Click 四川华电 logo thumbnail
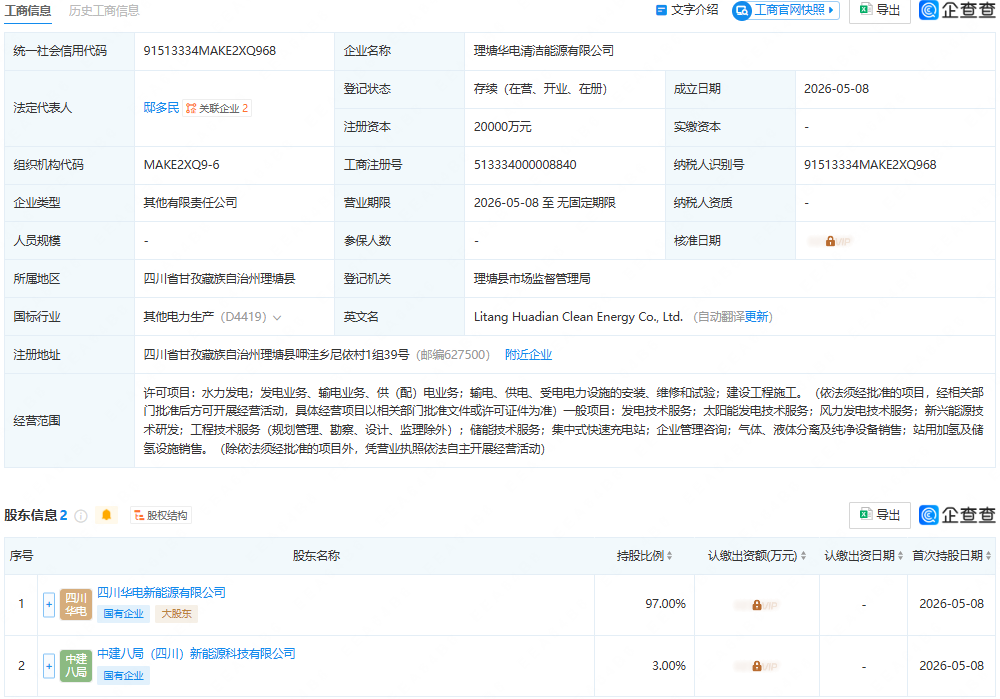This screenshot has height=699, width=1000. click(76, 605)
